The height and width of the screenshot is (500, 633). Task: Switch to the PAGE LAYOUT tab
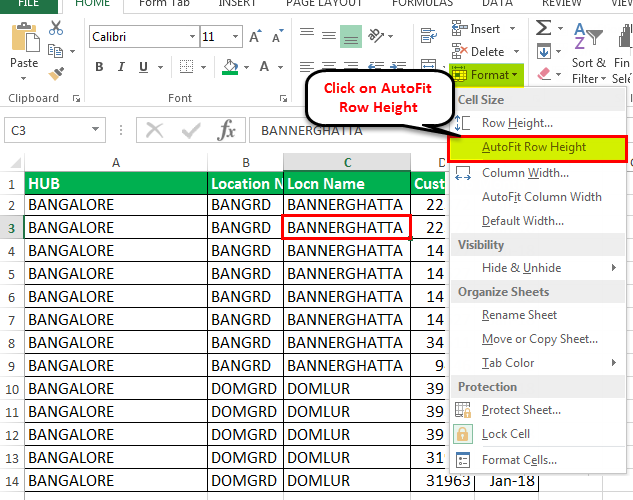(x=324, y=4)
